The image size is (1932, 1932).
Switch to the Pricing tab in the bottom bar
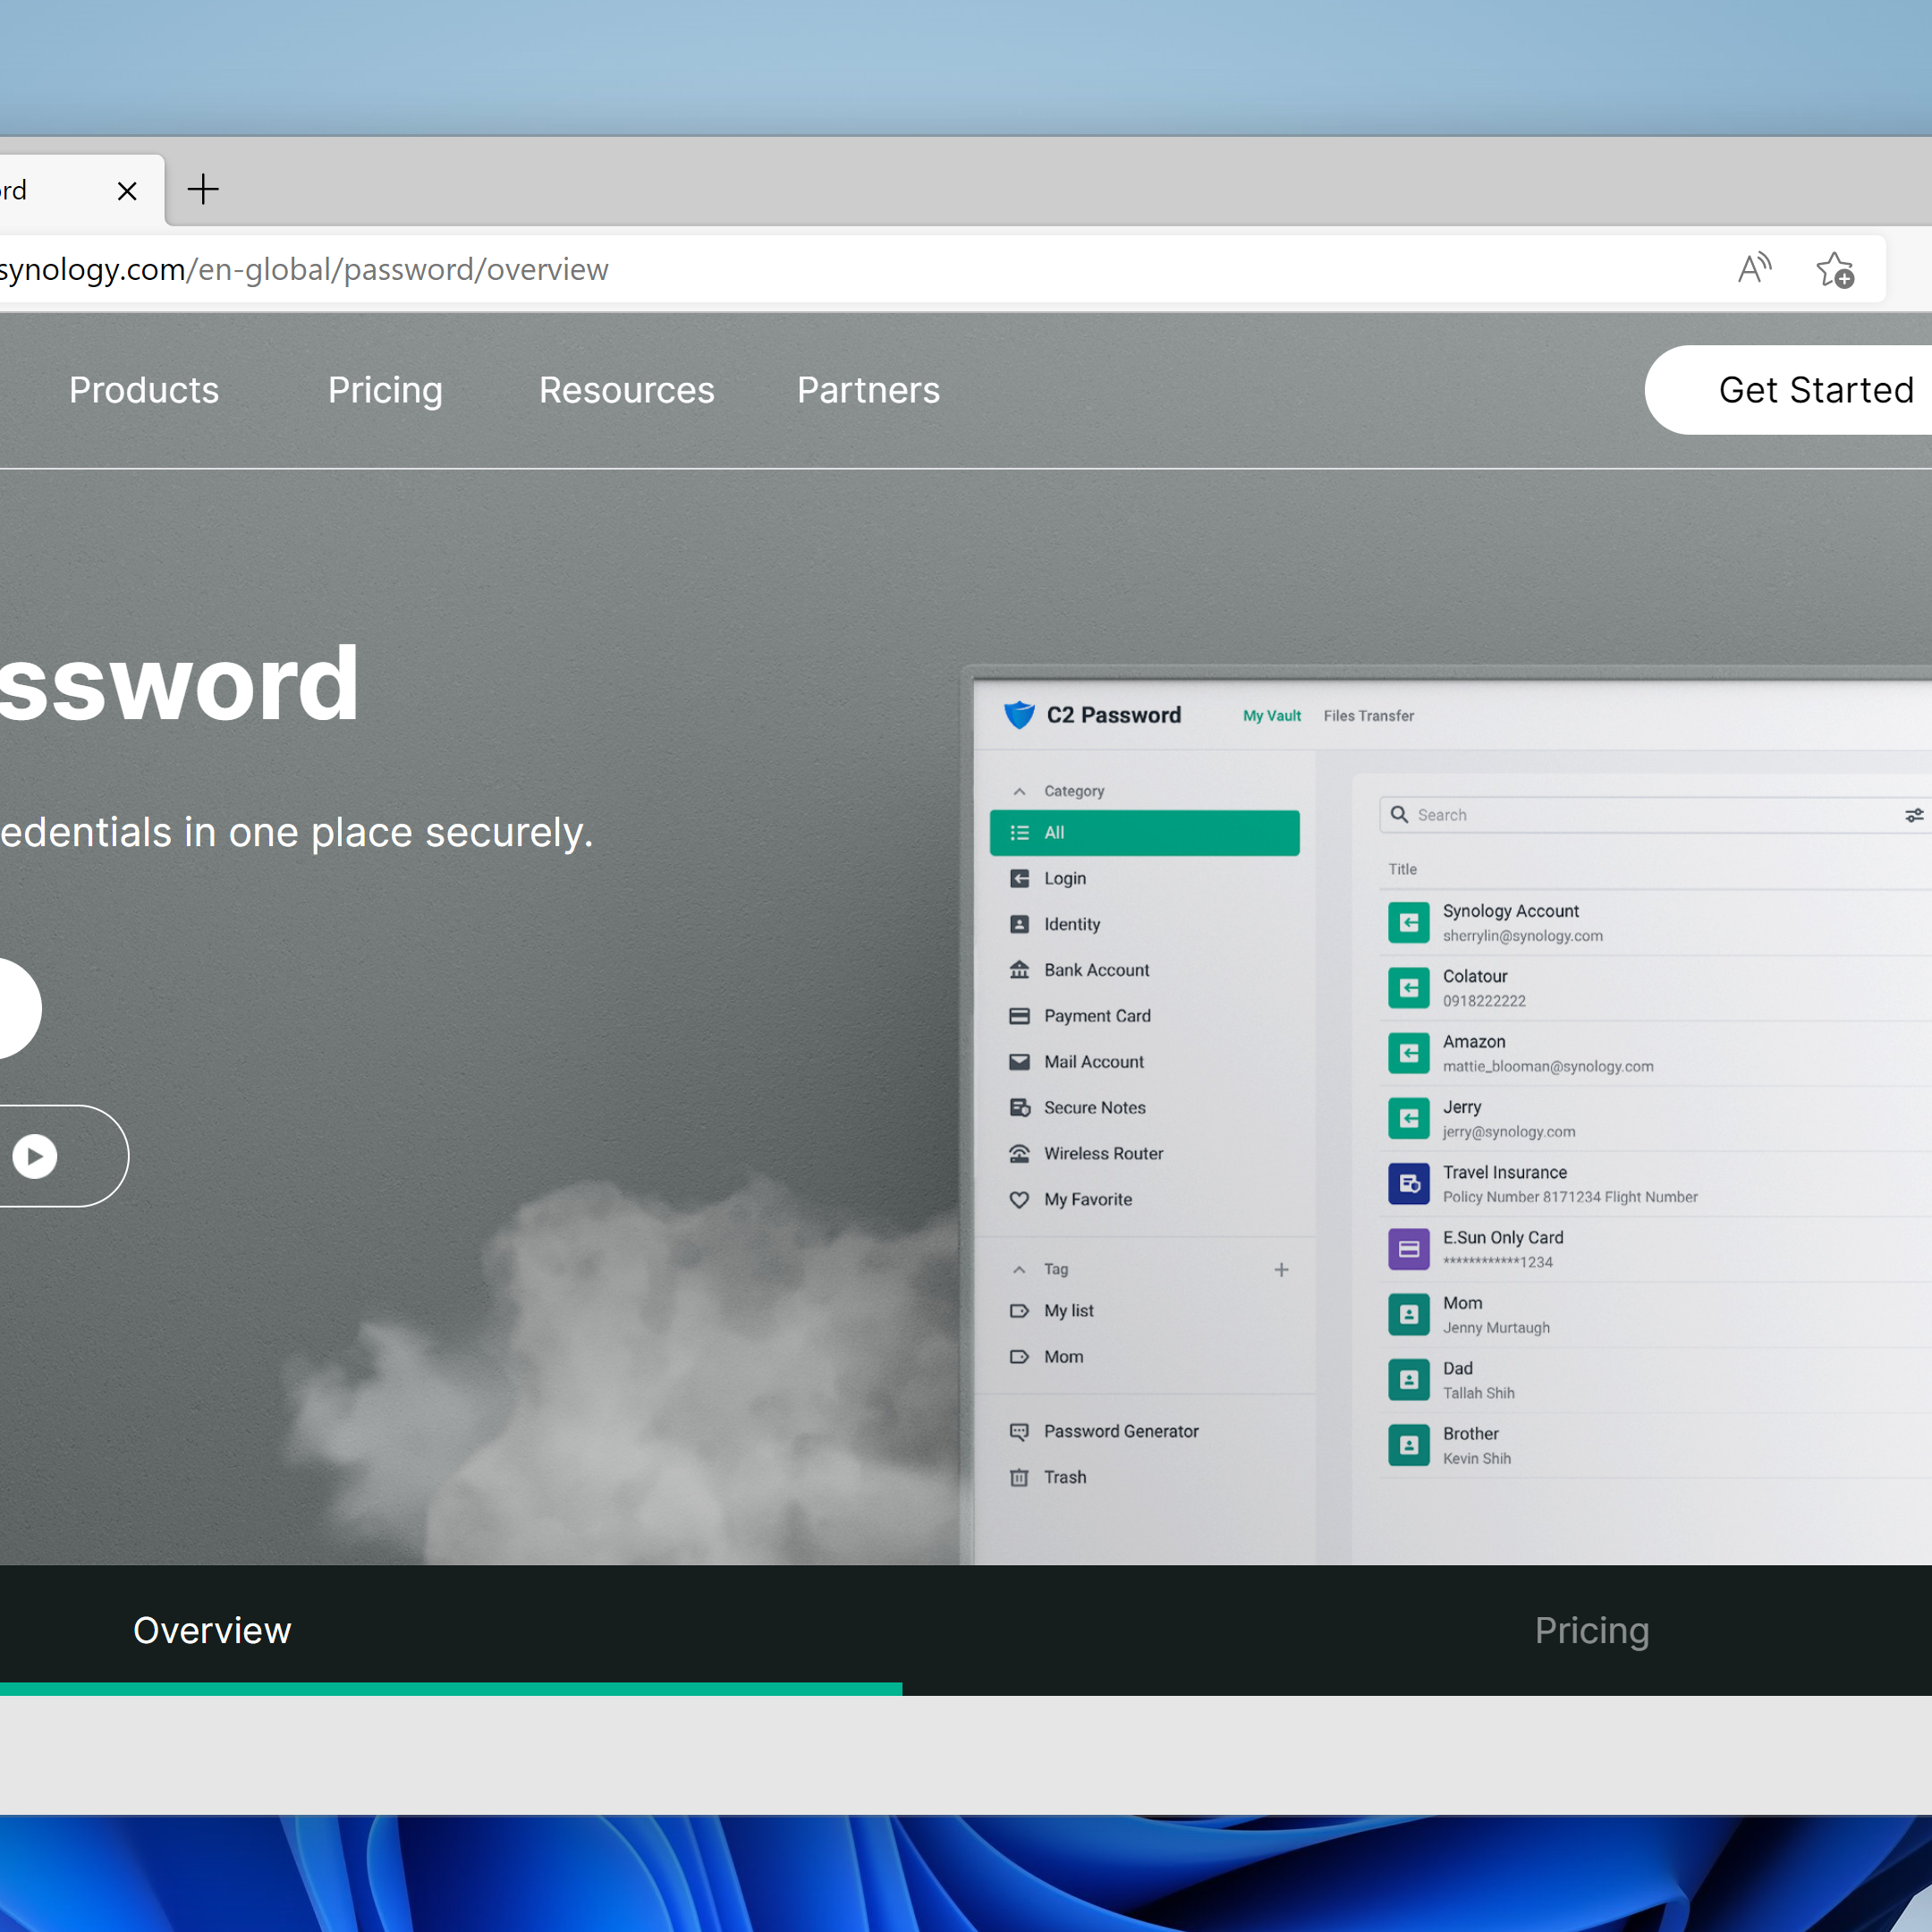click(x=1592, y=1630)
